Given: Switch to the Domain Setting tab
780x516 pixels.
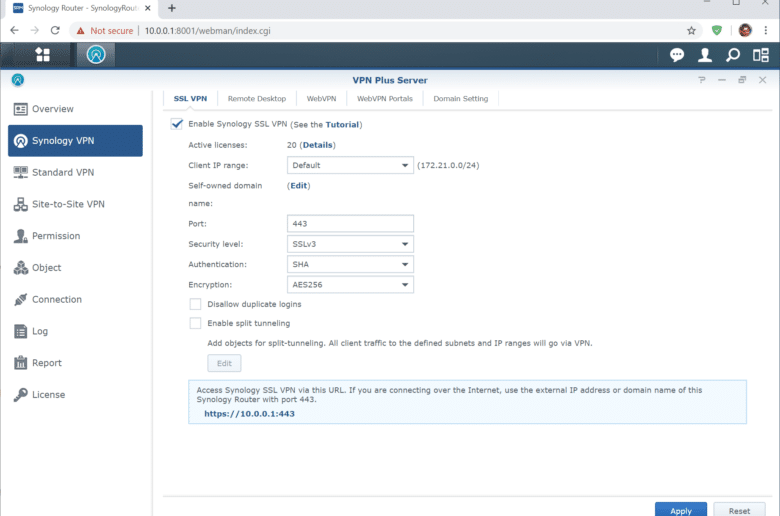Looking at the screenshot, I should [x=461, y=99].
